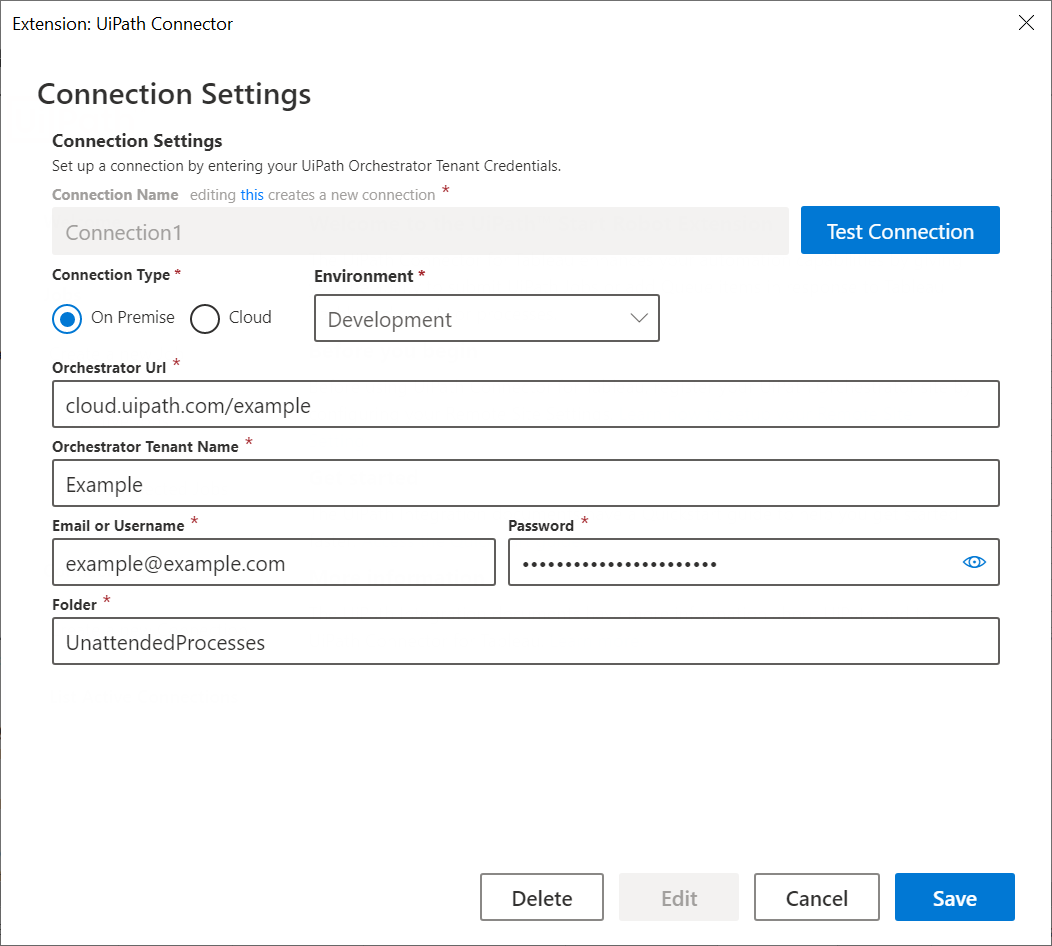Select the Cloud connection type

(x=205, y=319)
